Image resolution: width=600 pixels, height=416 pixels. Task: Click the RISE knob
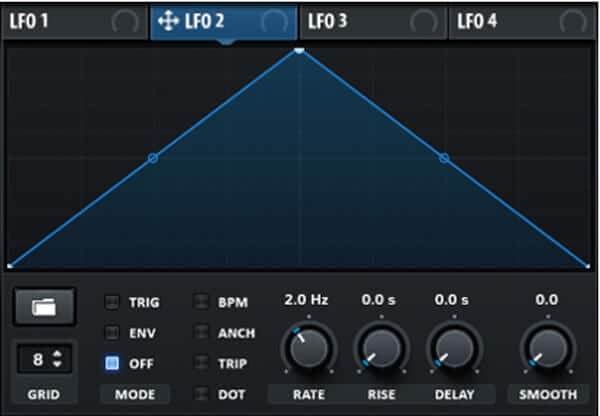pyautogui.click(x=382, y=348)
